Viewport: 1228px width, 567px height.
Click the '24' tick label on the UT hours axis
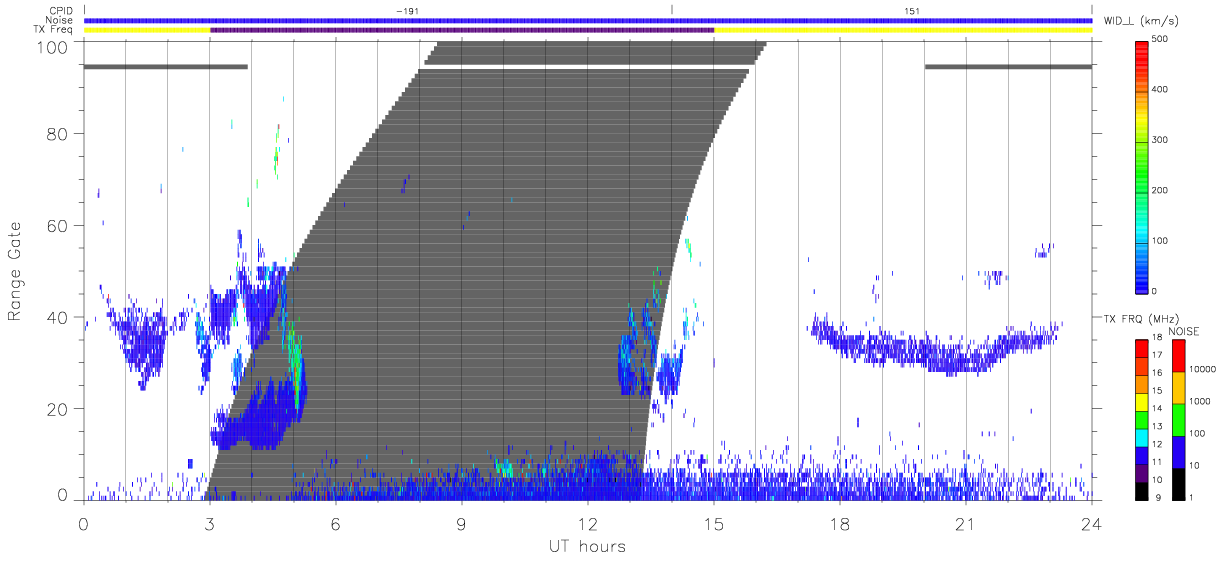[x=1092, y=523]
